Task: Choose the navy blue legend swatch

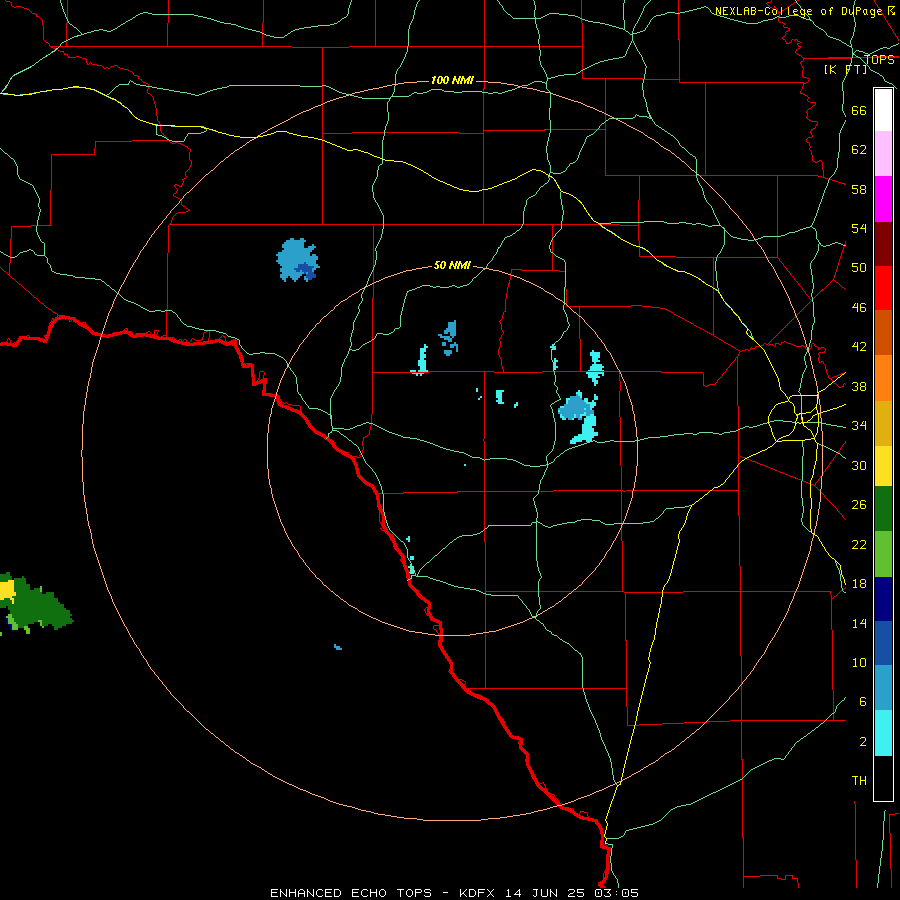Action: (x=883, y=599)
